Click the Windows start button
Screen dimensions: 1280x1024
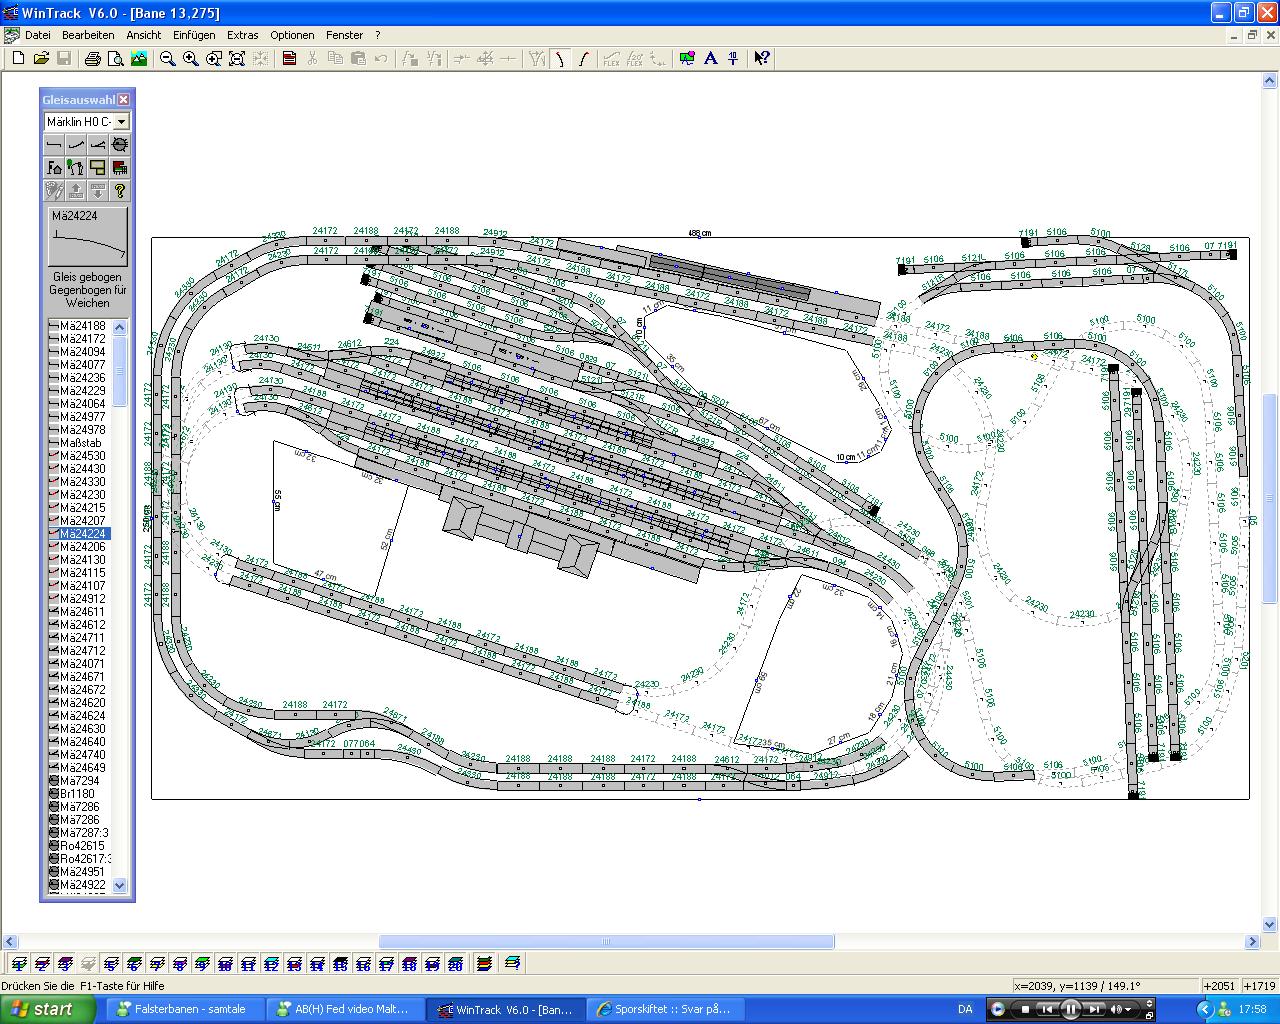(x=48, y=1009)
